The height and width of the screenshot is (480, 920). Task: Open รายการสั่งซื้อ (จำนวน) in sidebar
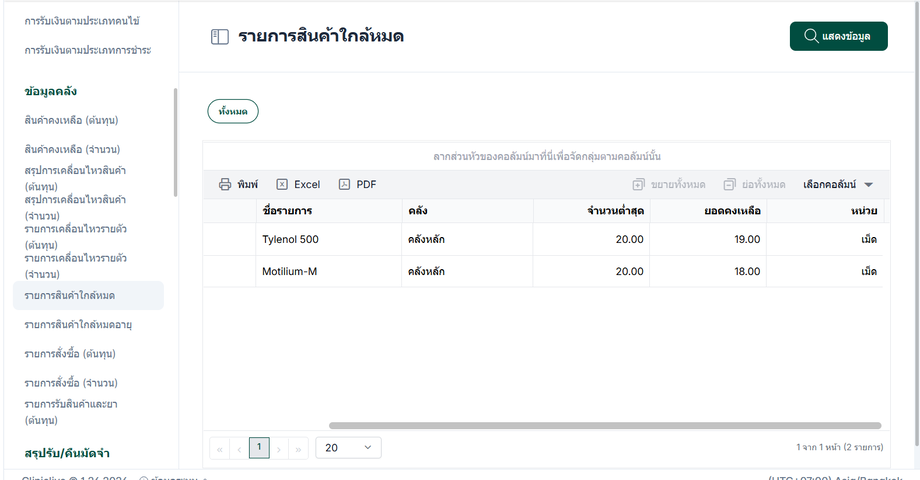click(71, 383)
